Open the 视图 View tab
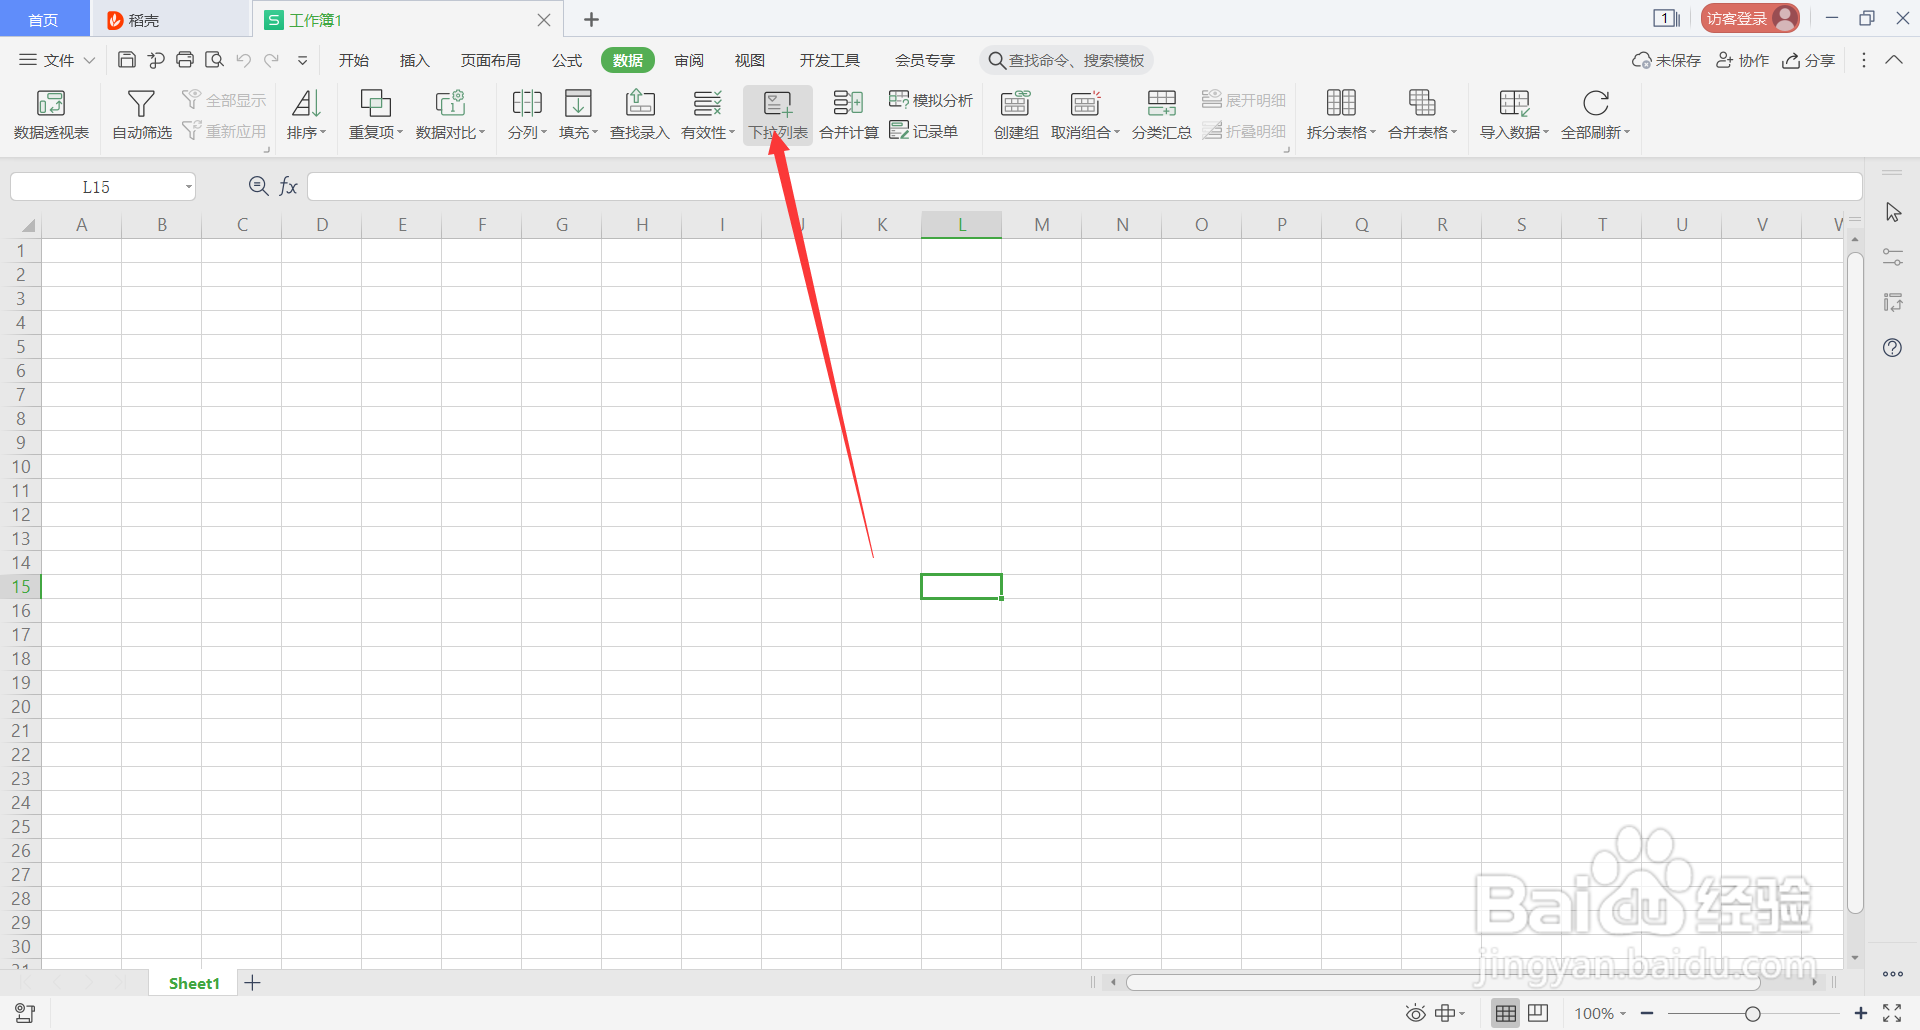The height and width of the screenshot is (1030, 1920). click(x=749, y=60)
